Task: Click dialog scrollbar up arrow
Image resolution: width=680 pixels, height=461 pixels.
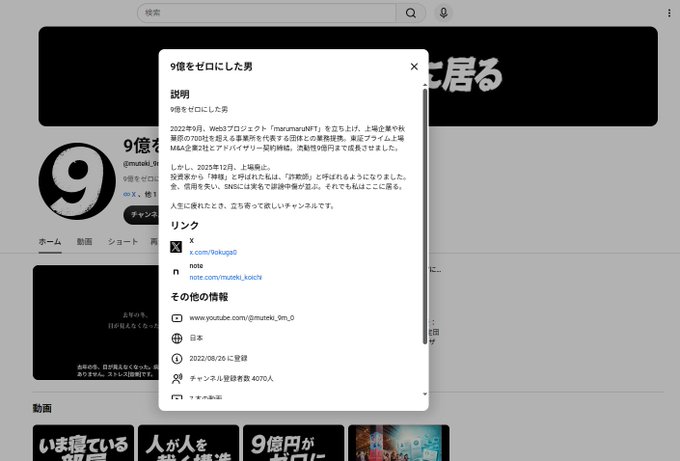Action: point(425,85)
